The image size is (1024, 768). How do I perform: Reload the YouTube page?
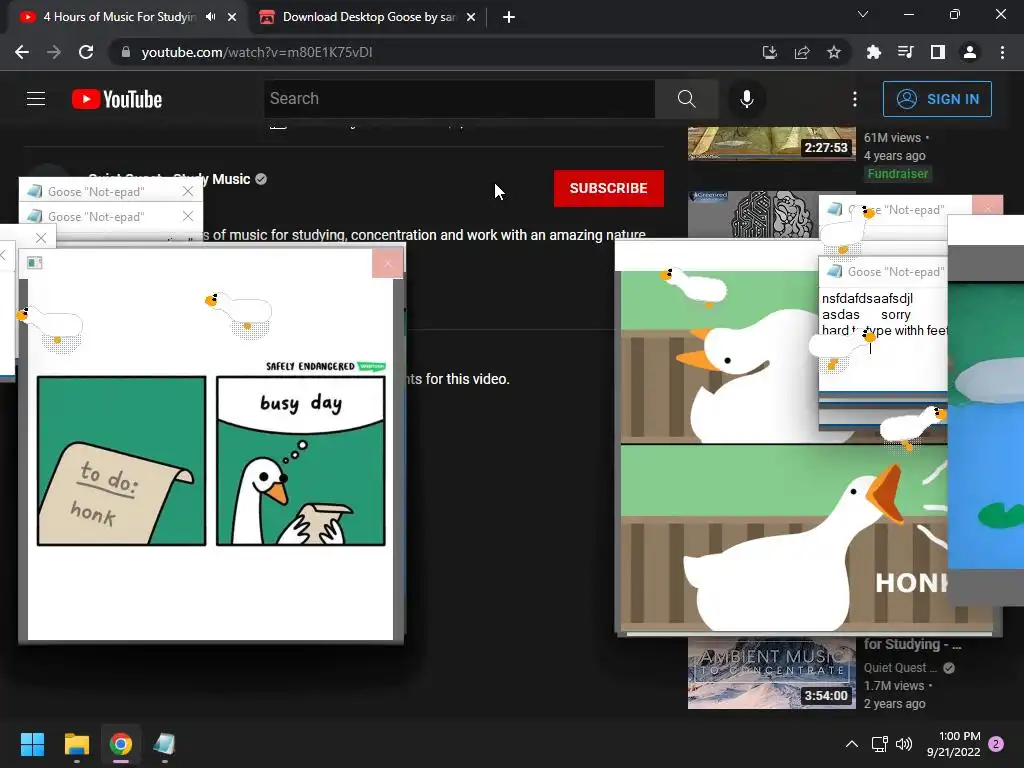(86, 52)
